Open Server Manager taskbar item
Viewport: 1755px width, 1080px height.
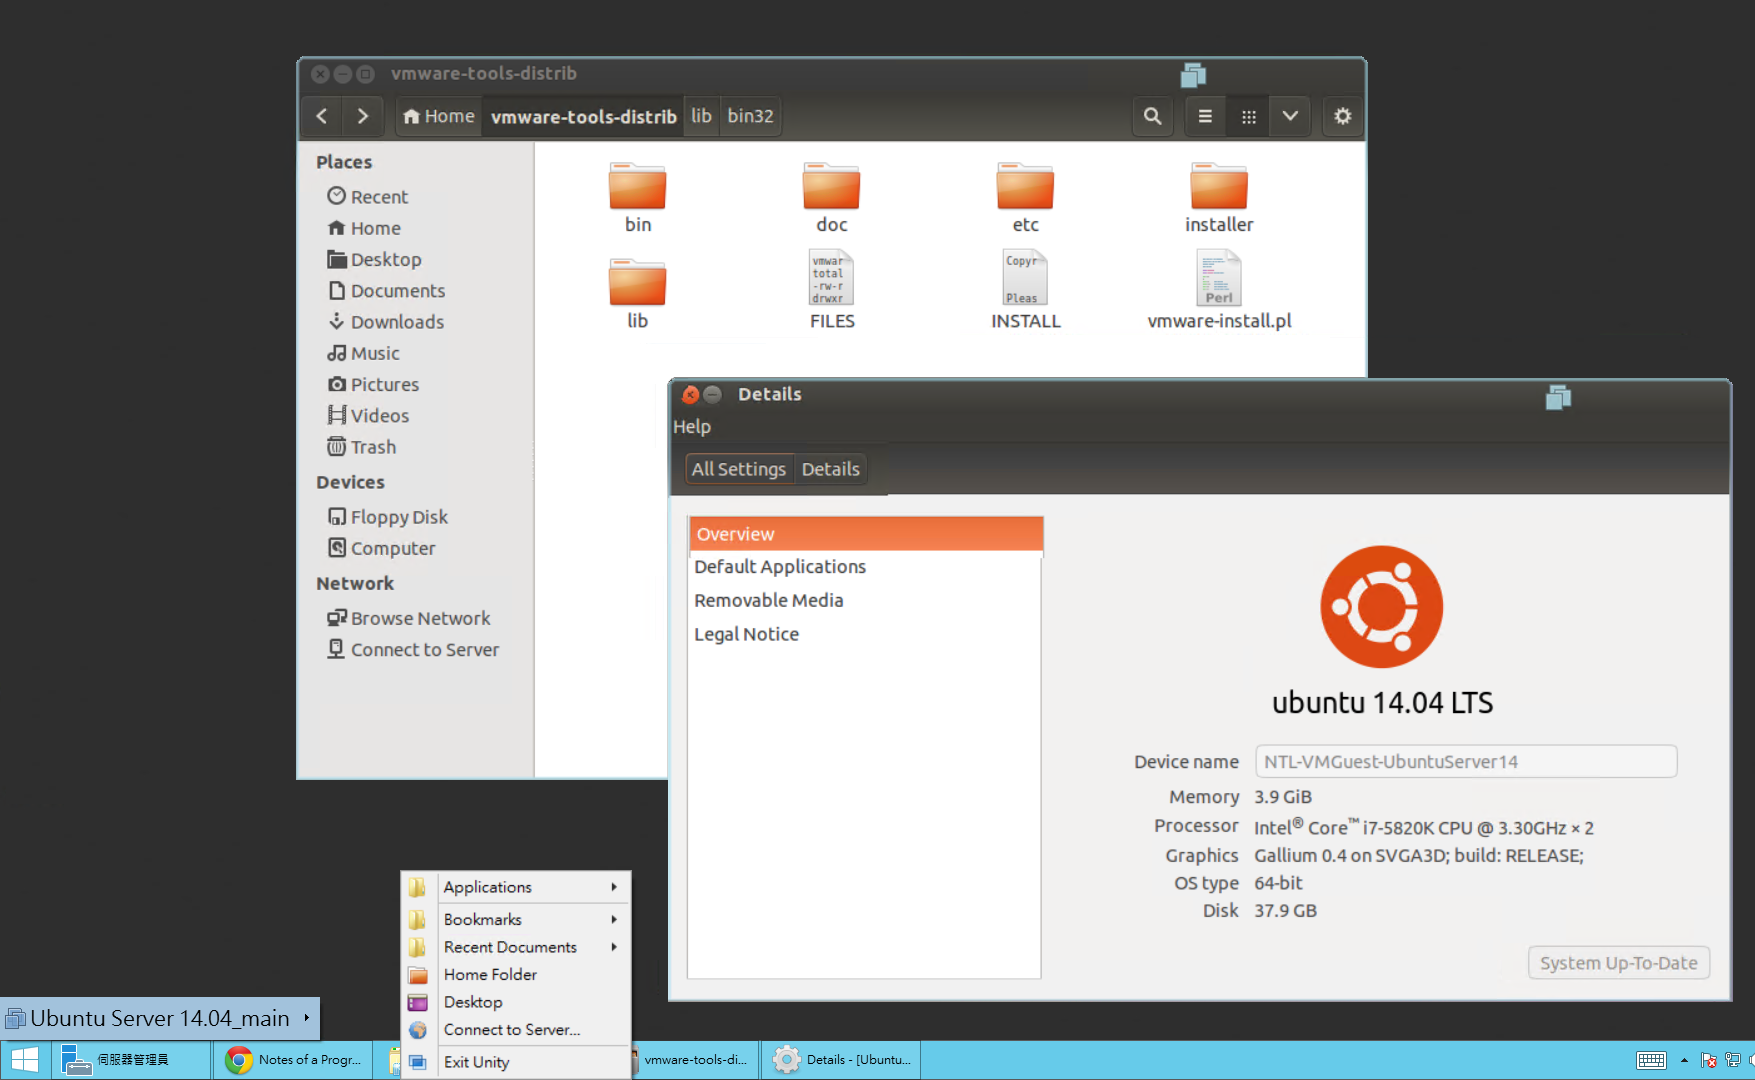pyautogui.click(x=131, y=1060)
